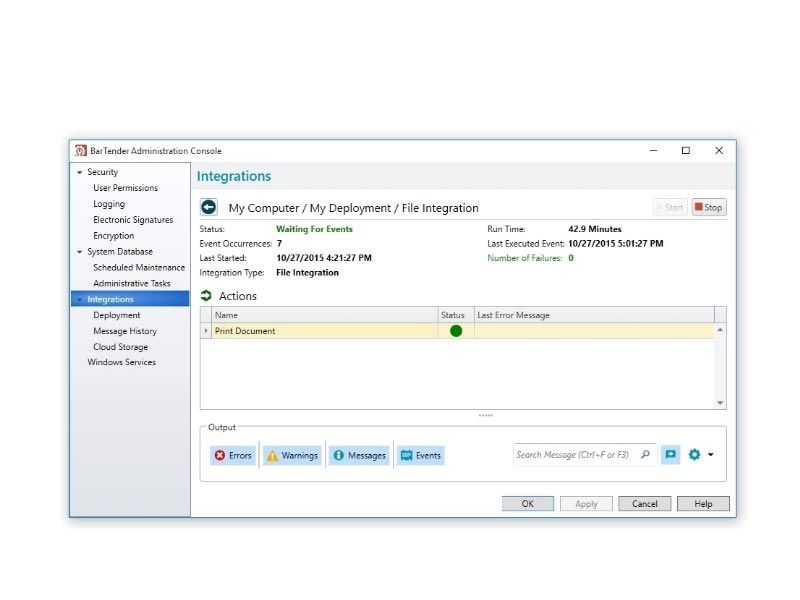Click the Last Started timestamp value
This screenshot has width=800, height=600.
pos(324,258)
